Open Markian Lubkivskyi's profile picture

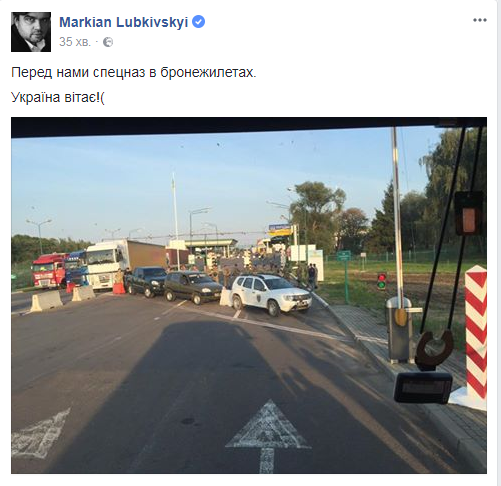(x=31, y=32)
